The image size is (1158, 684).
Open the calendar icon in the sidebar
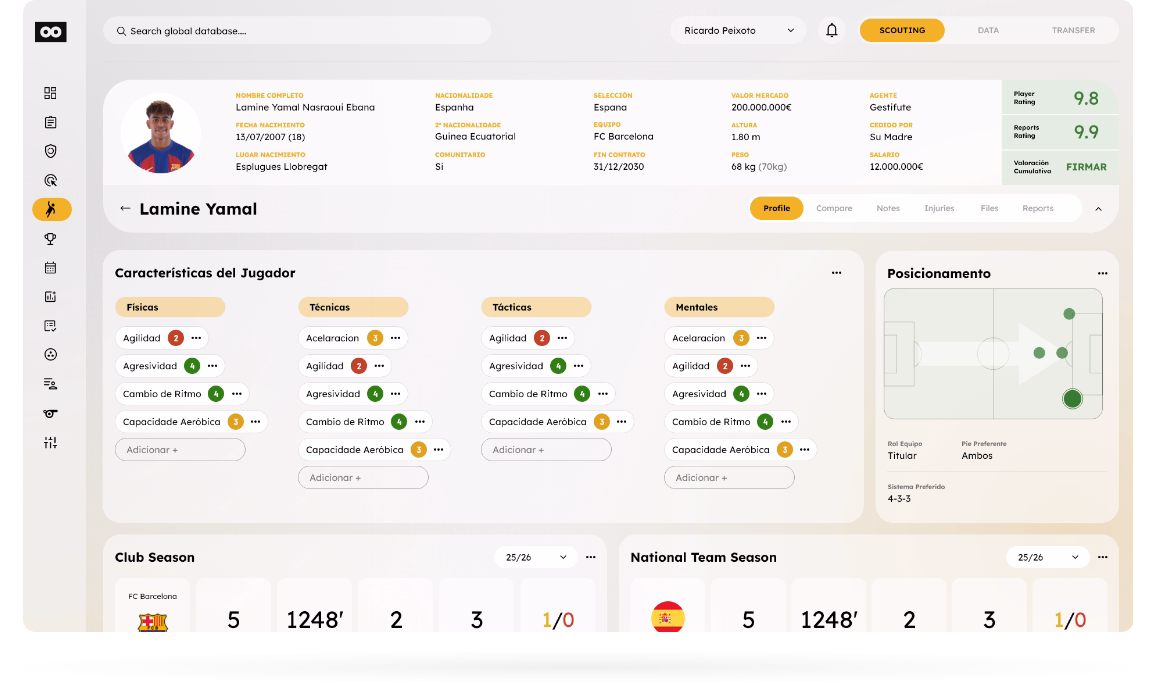[50, 267]
